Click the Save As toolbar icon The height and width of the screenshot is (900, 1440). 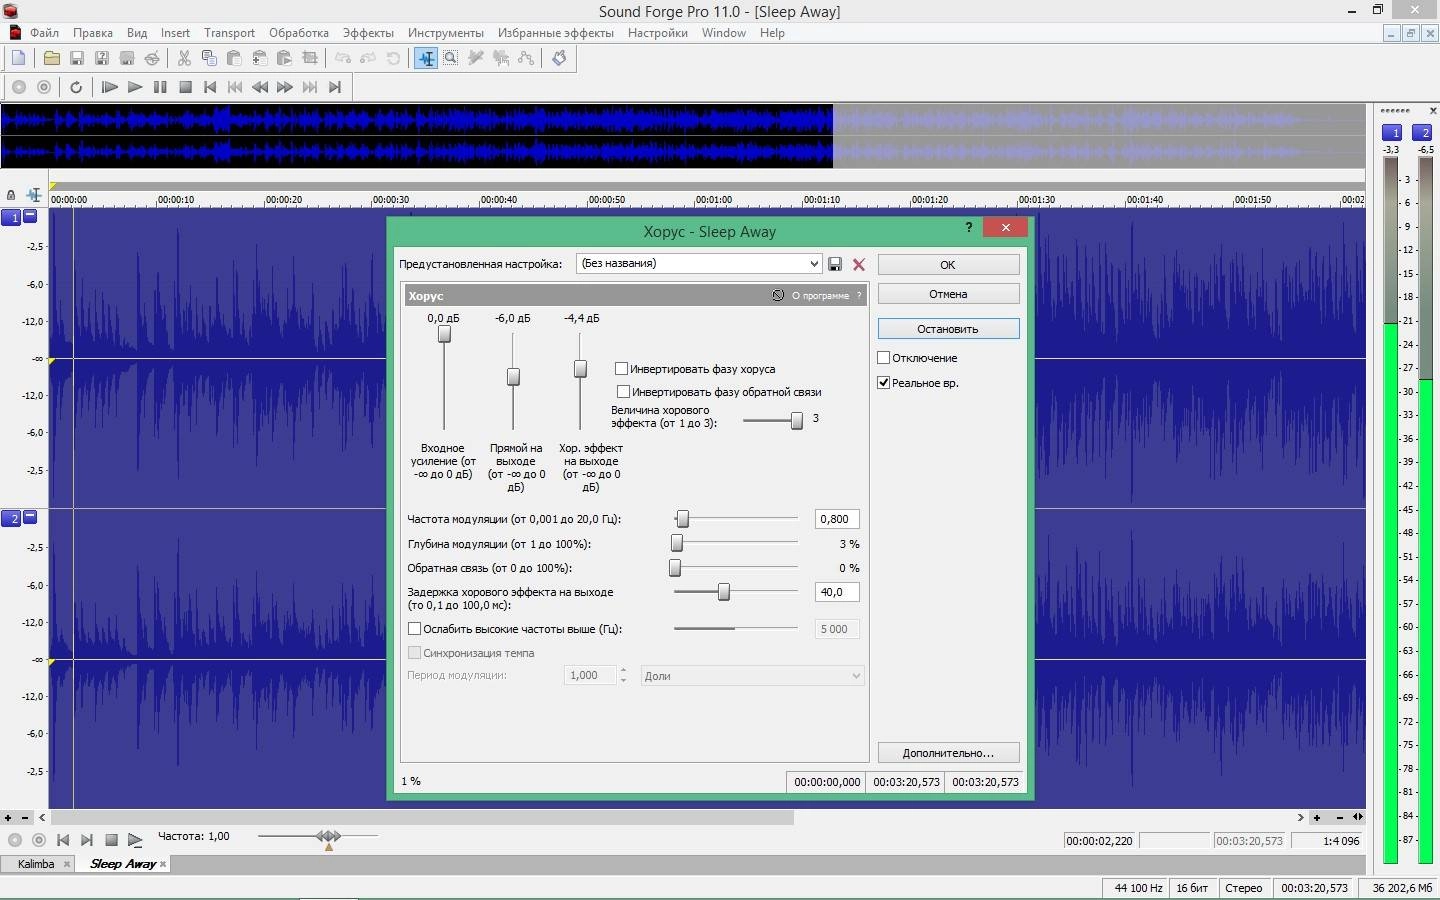pos(101,58)
